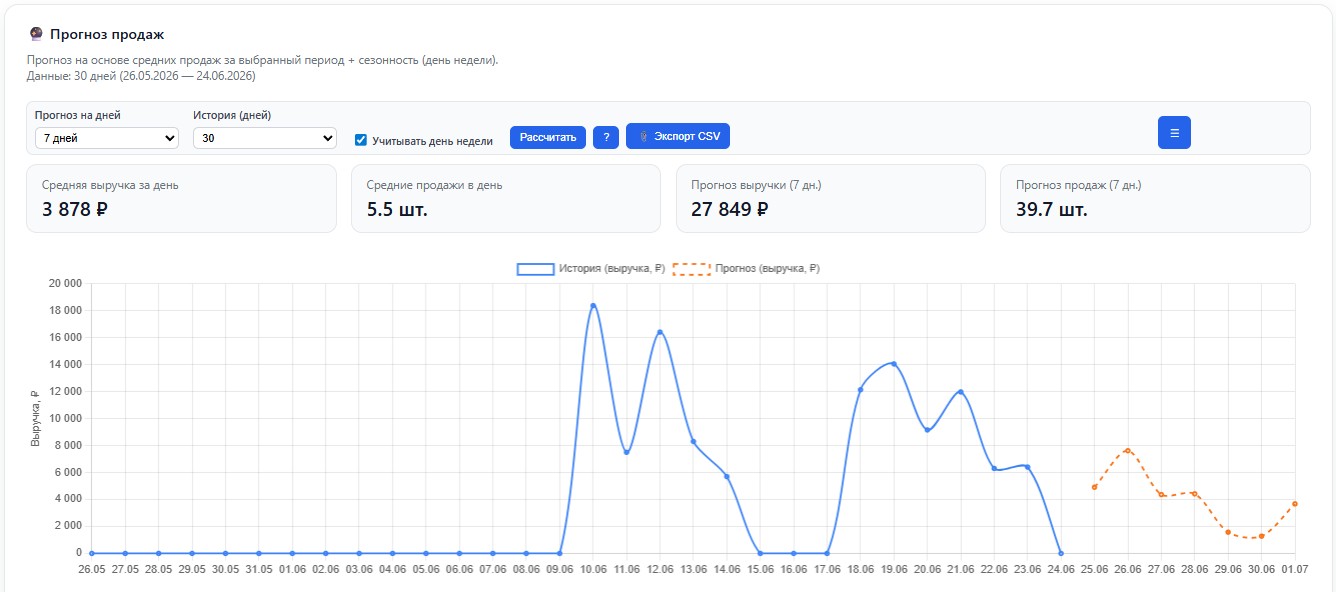Click the 20 000 y-axis label
Viewport: 1336px width, 592px height.
tap(64, 283)
